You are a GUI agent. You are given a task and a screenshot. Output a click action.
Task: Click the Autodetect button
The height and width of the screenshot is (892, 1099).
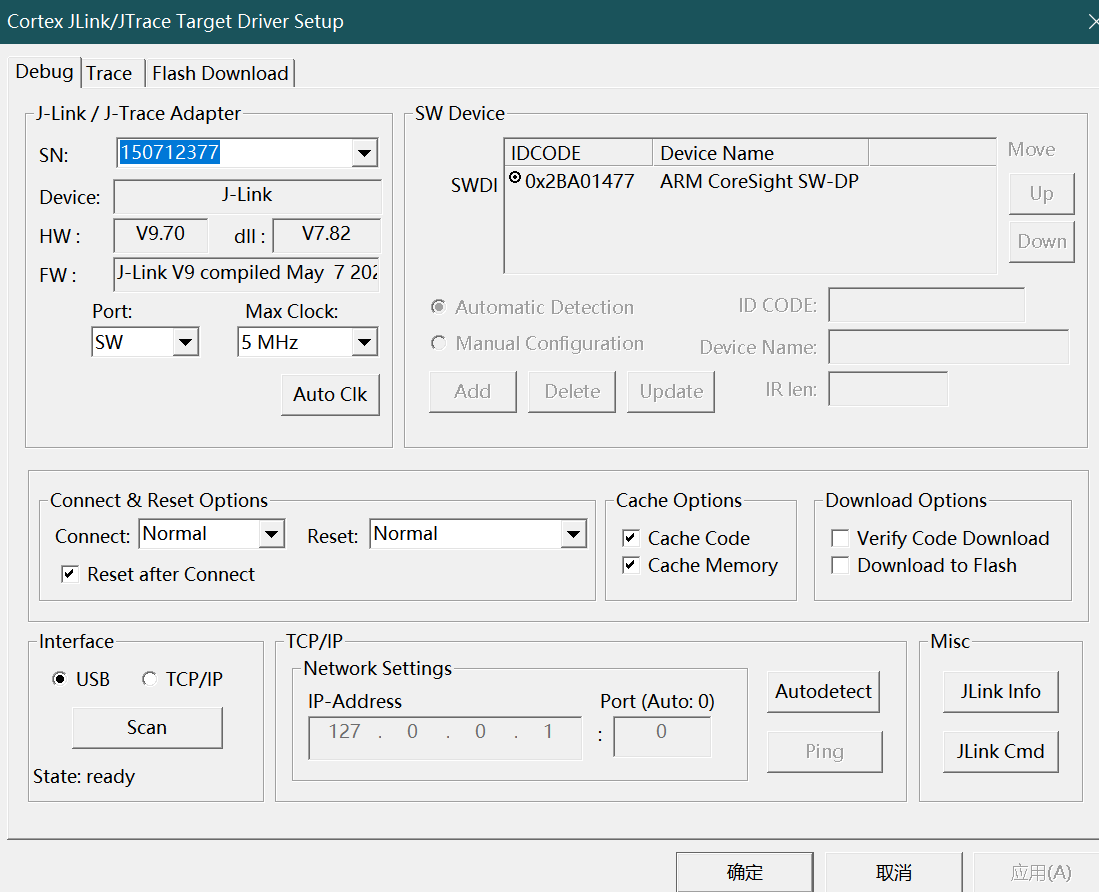[x=824, y=692]
